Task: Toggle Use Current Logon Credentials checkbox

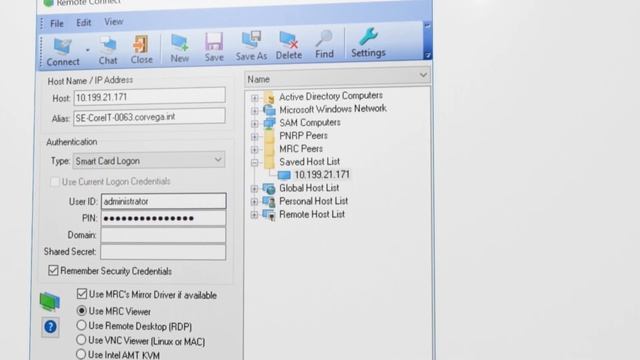Action: point(55,181)
